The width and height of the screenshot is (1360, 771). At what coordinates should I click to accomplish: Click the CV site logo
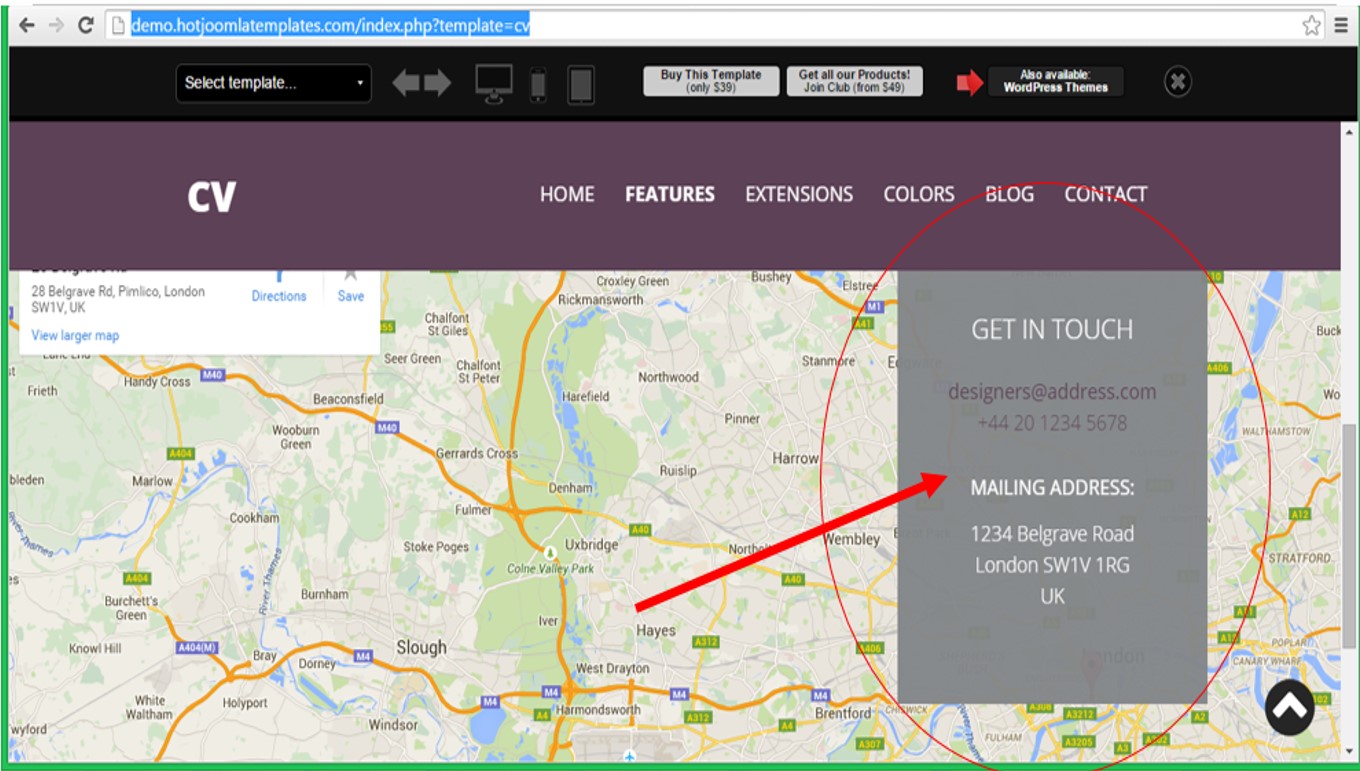(x=212, y=196)
